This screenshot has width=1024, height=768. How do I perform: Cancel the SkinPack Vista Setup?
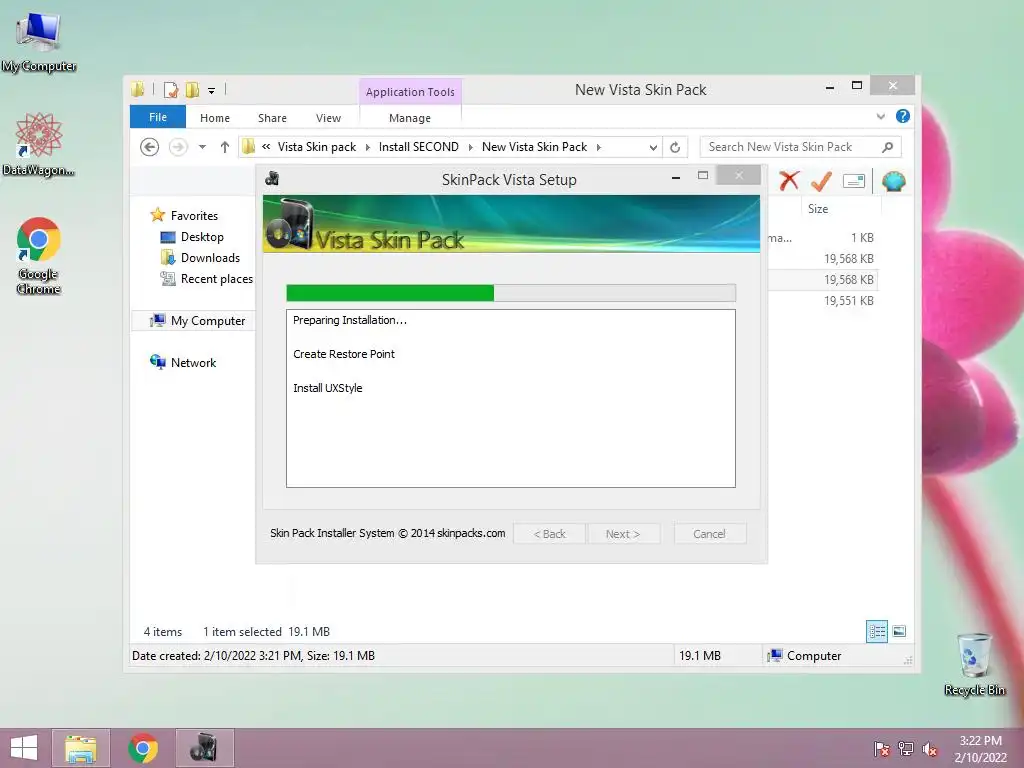coord(709,534)
